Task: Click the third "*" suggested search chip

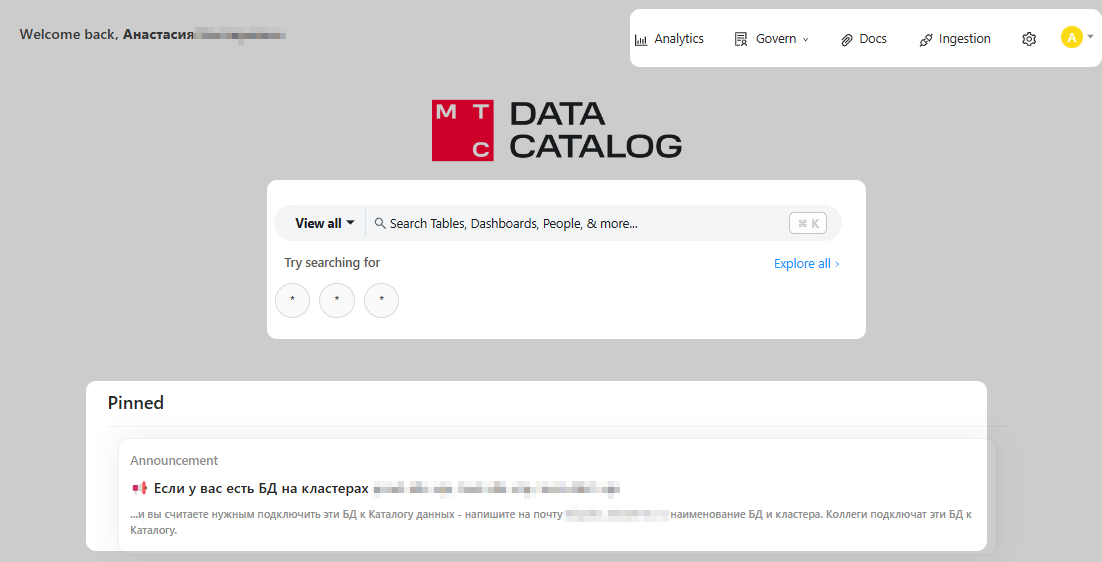Action: 381,300
